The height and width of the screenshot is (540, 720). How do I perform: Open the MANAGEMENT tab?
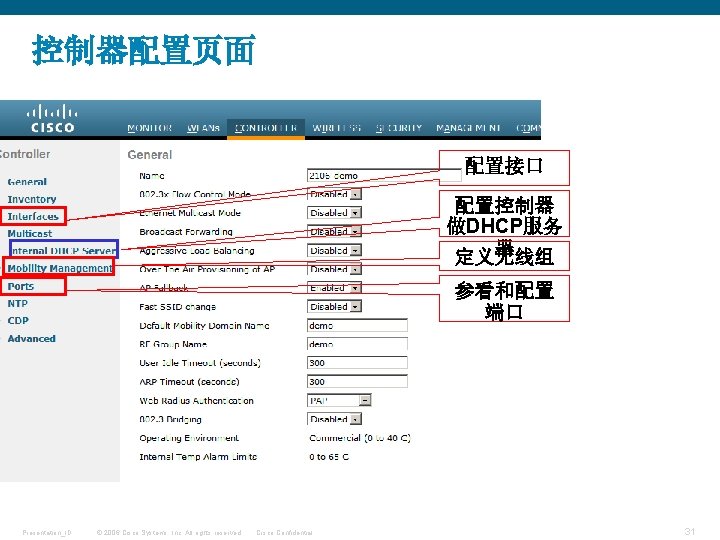[x=468, y=128]
